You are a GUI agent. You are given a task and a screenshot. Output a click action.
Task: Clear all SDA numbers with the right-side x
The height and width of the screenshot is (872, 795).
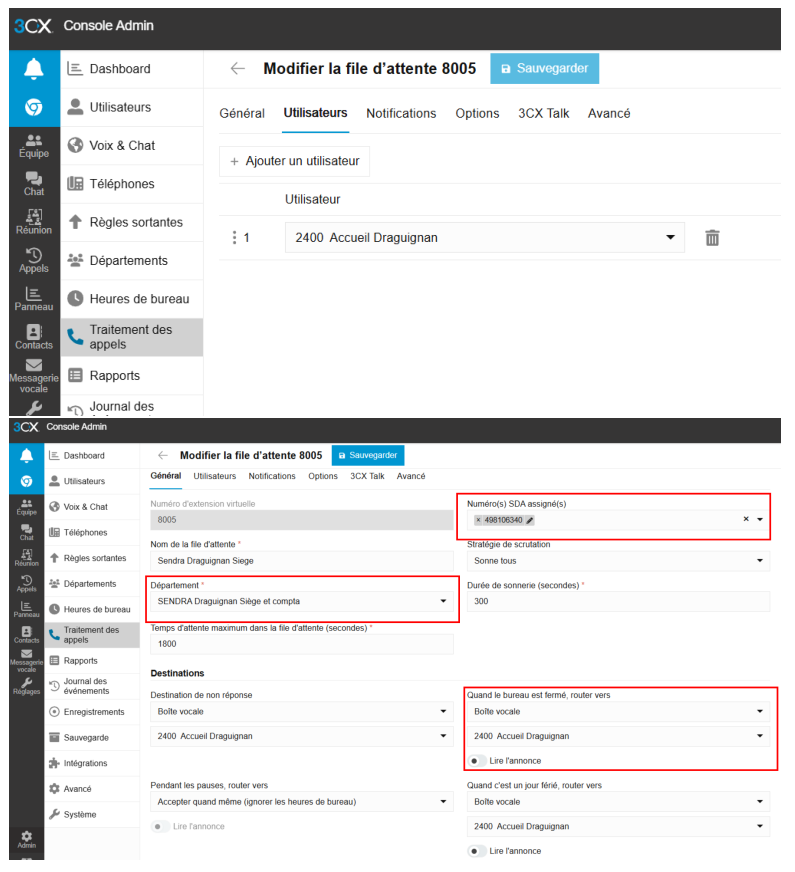click(746, 519)
